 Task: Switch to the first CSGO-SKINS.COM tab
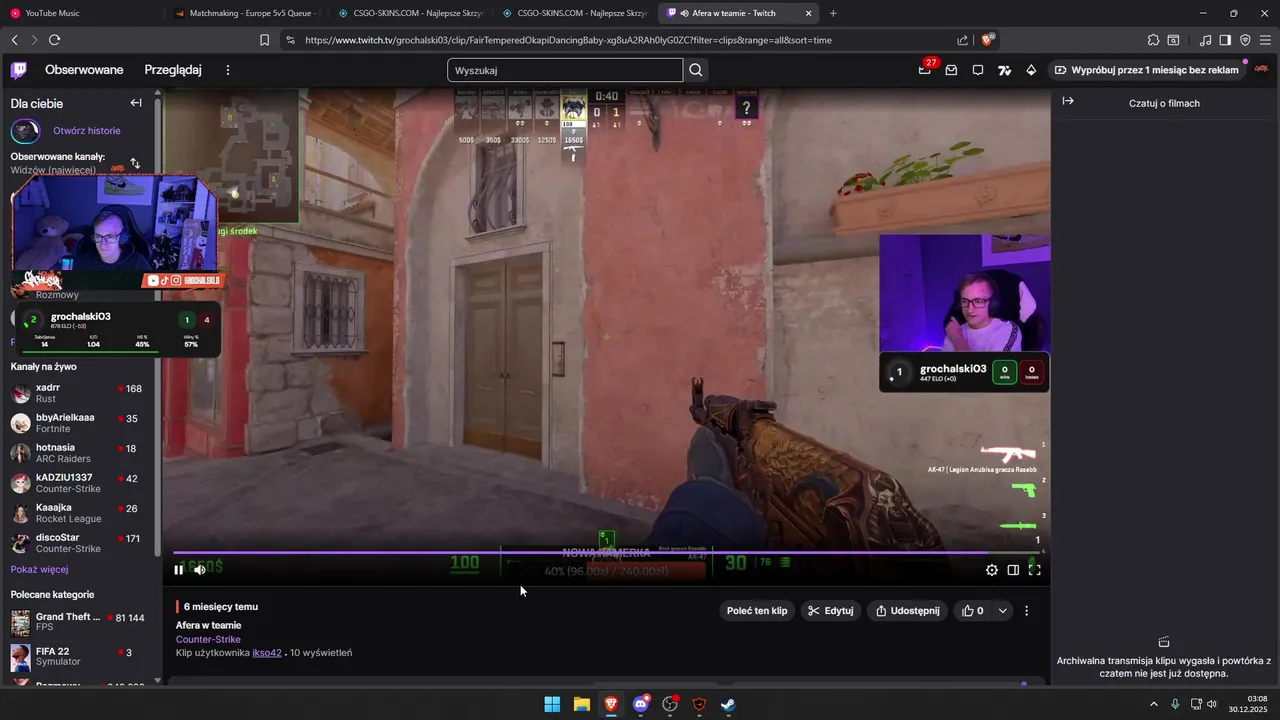coord(410,13)
